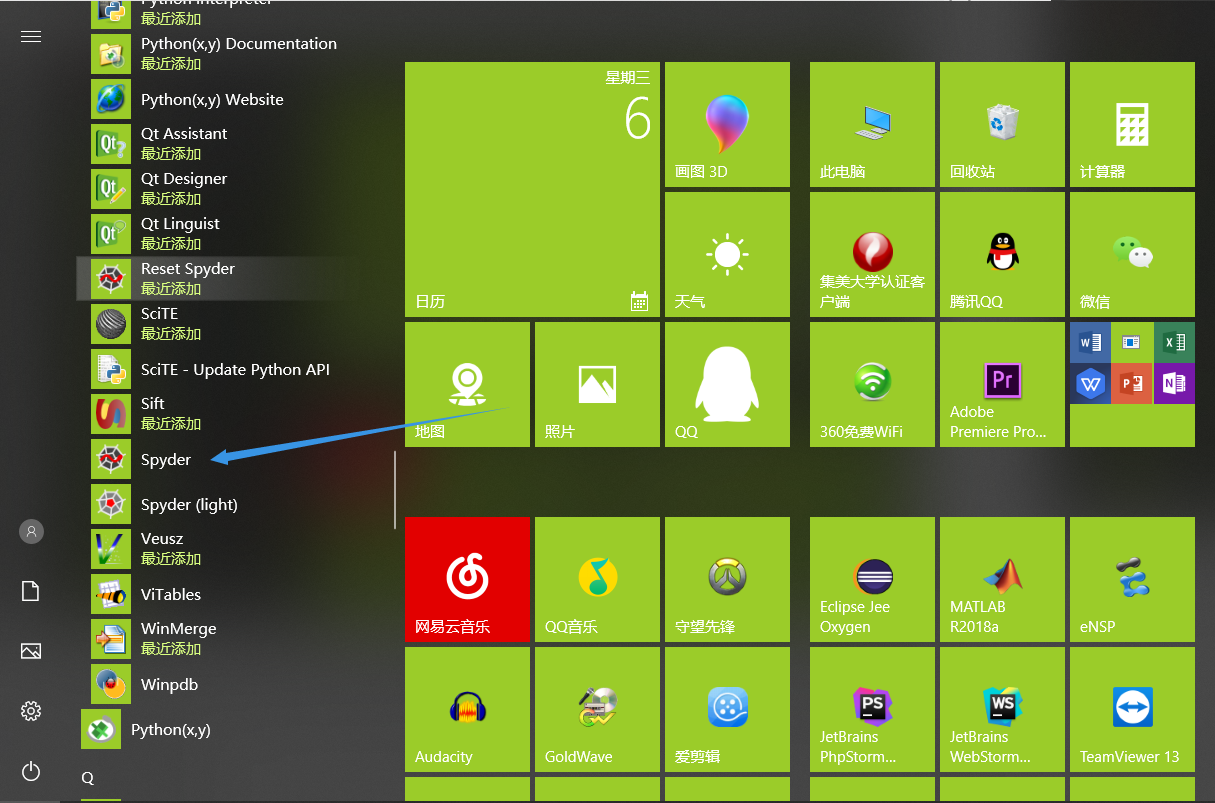Open the 画图 3D tile

coord(727,124)
